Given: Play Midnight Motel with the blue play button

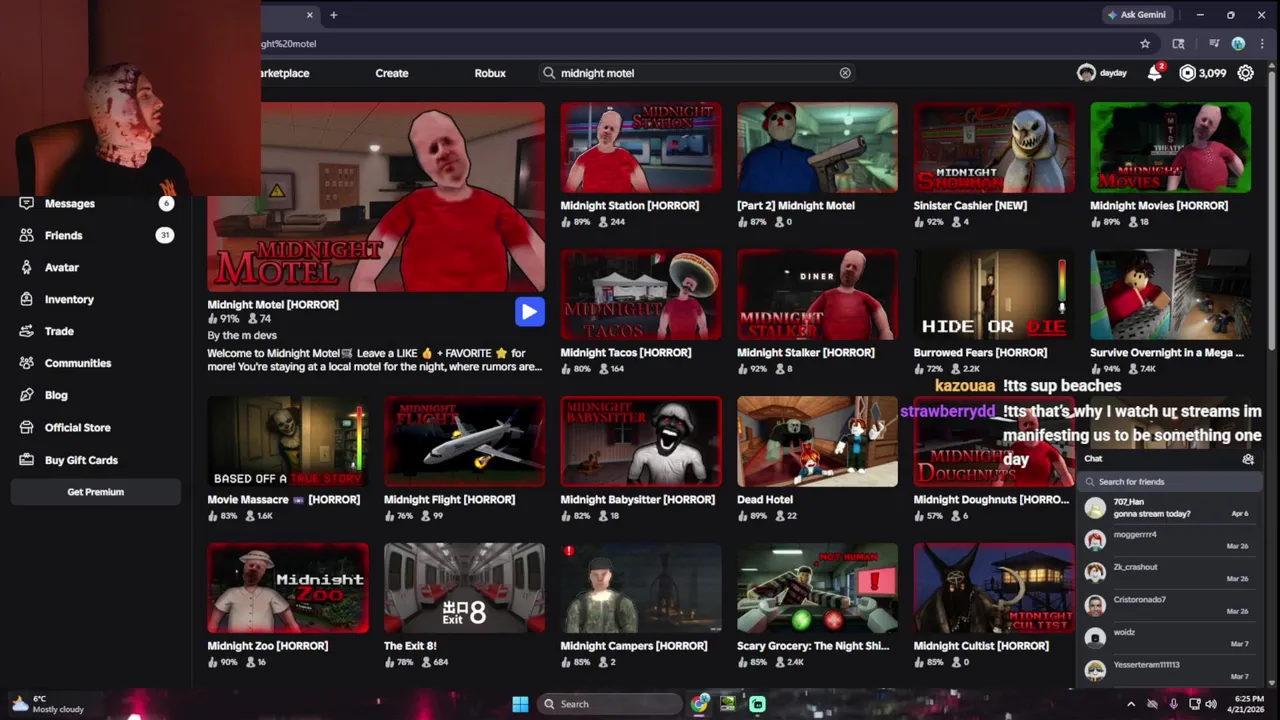Looking at the screenshot, I should (529, 312).
